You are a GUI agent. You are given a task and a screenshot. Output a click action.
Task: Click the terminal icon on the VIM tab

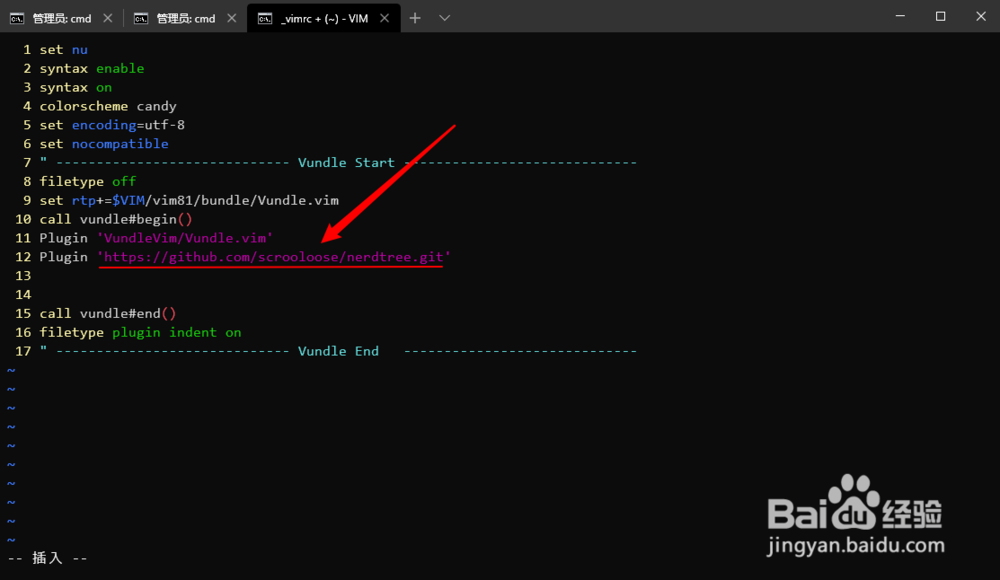click(265, 17)
